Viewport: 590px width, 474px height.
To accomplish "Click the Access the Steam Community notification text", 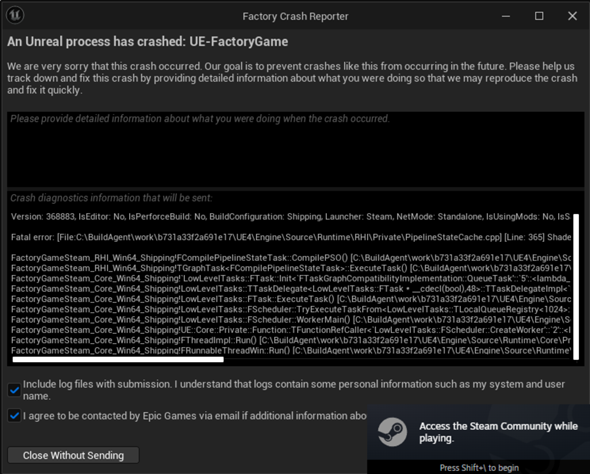I will [498, 432].
